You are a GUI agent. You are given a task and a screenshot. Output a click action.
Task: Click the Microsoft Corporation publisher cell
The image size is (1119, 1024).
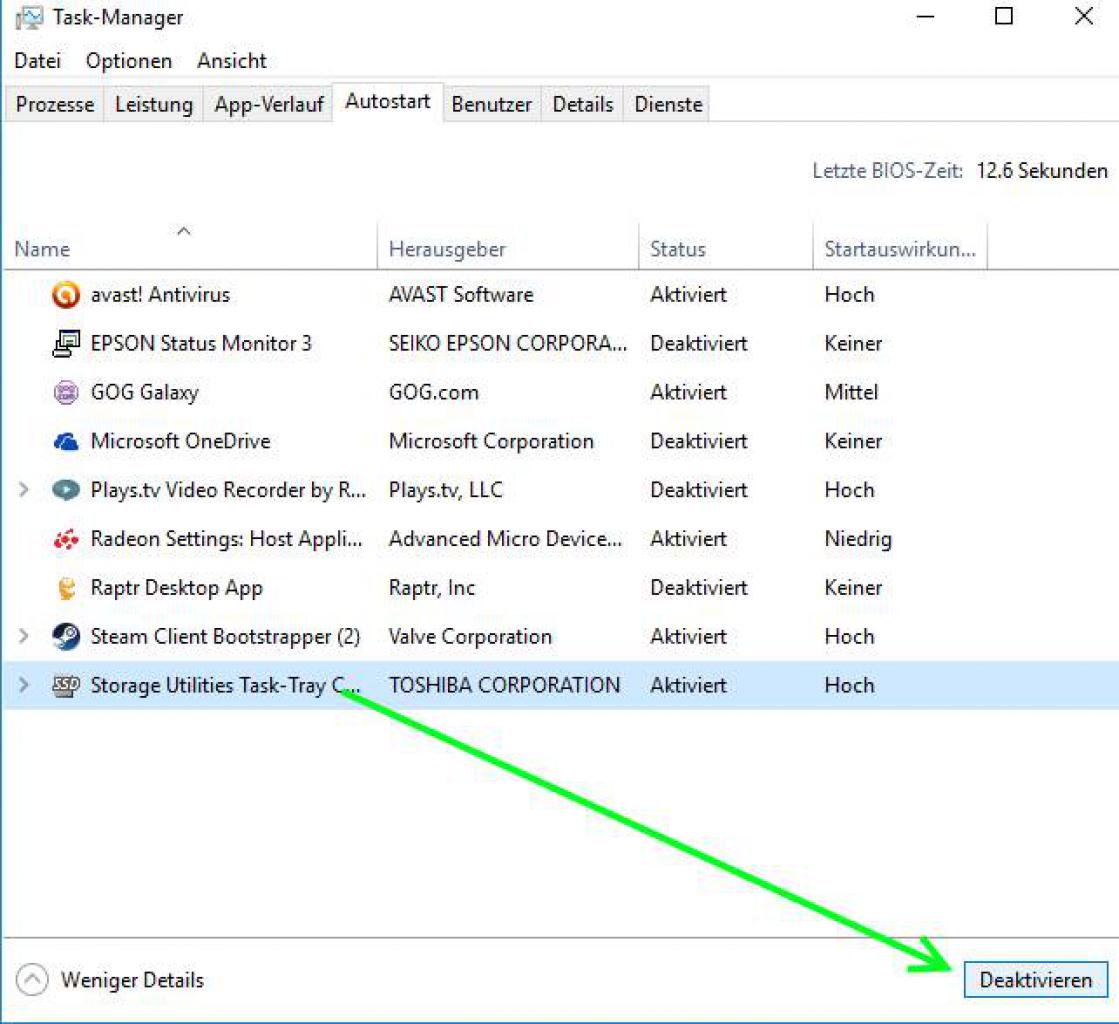click(491, 441)
